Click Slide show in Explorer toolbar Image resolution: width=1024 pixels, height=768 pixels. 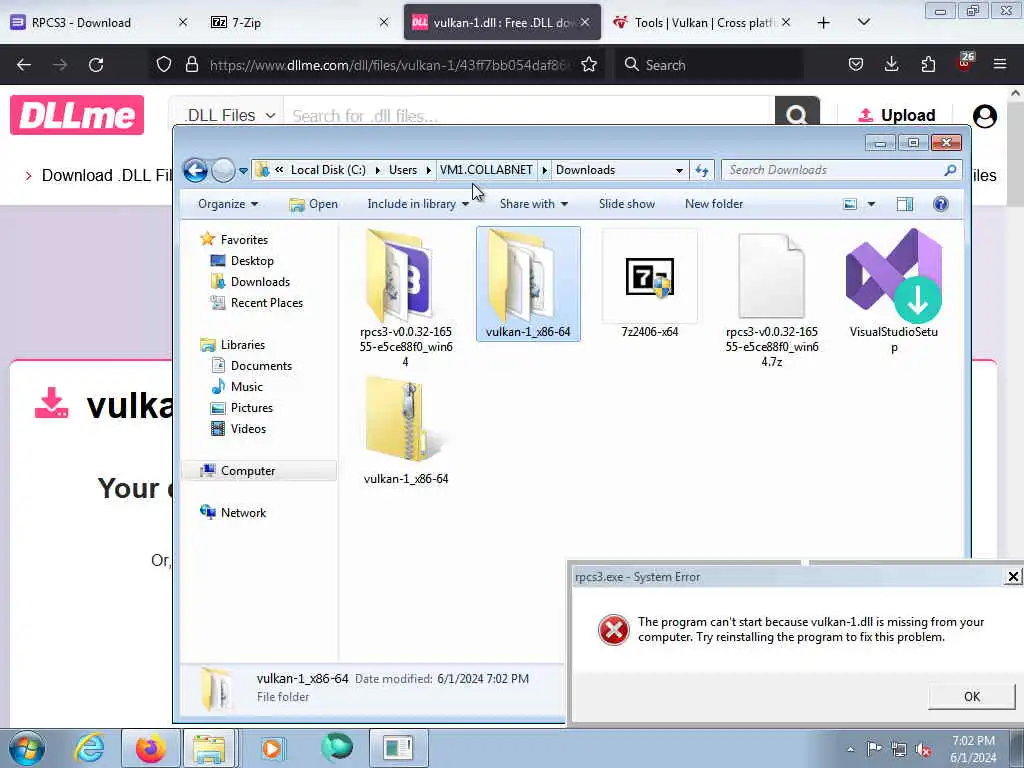tap(627, 204)
